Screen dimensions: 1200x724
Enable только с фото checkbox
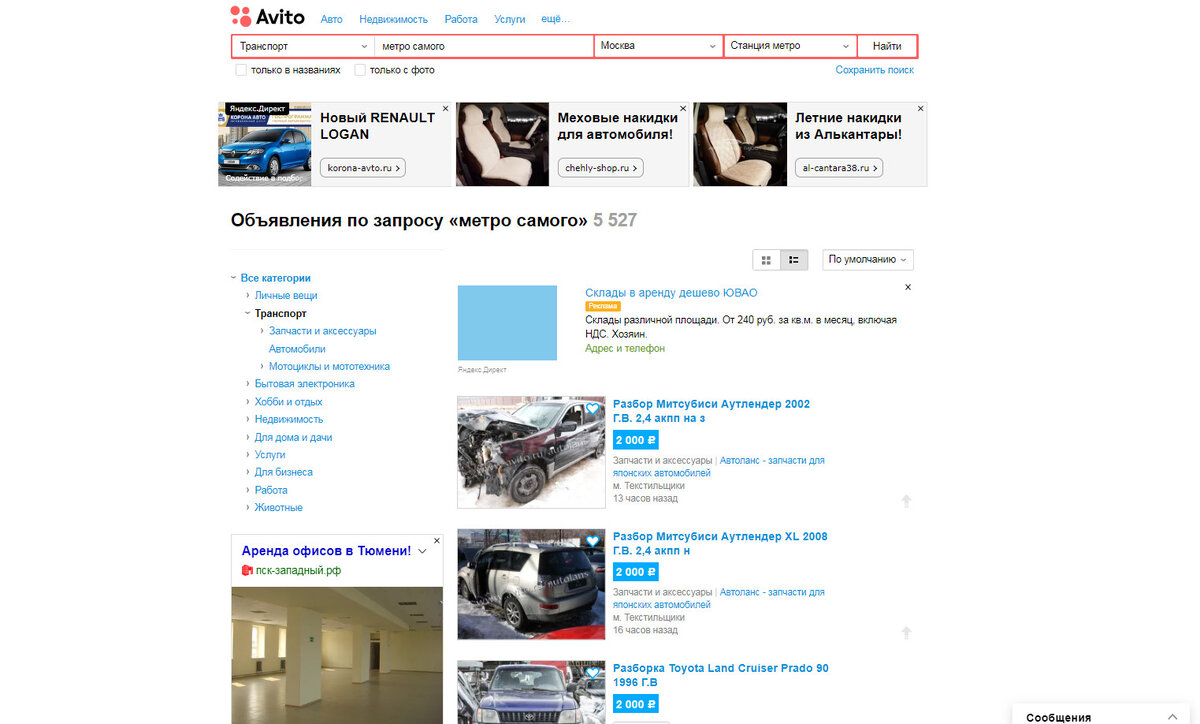360,70
